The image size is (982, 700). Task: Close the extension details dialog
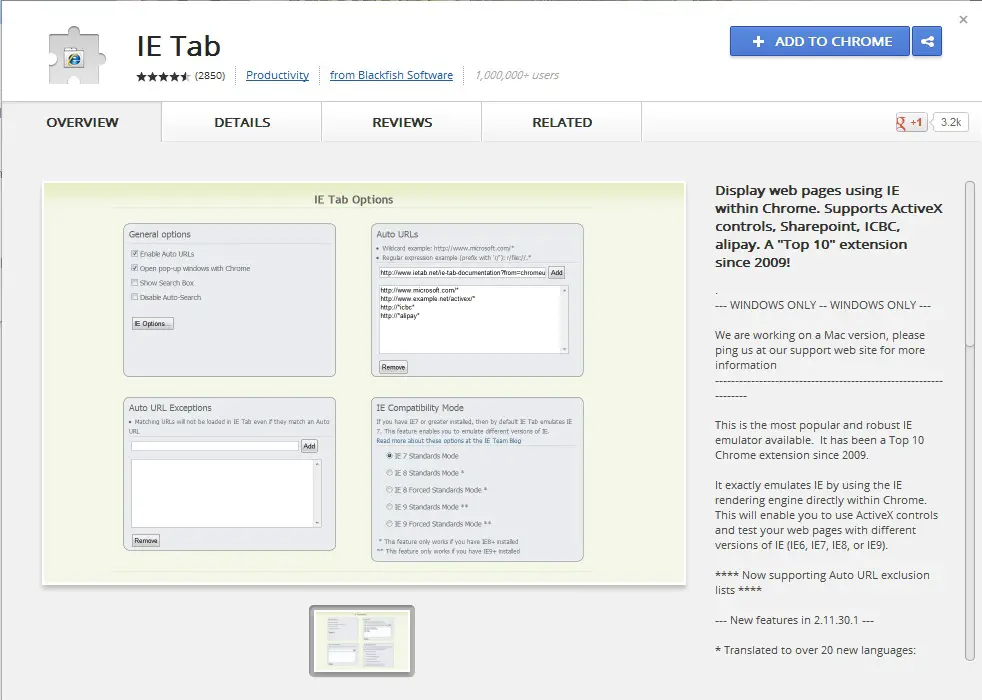964,19
